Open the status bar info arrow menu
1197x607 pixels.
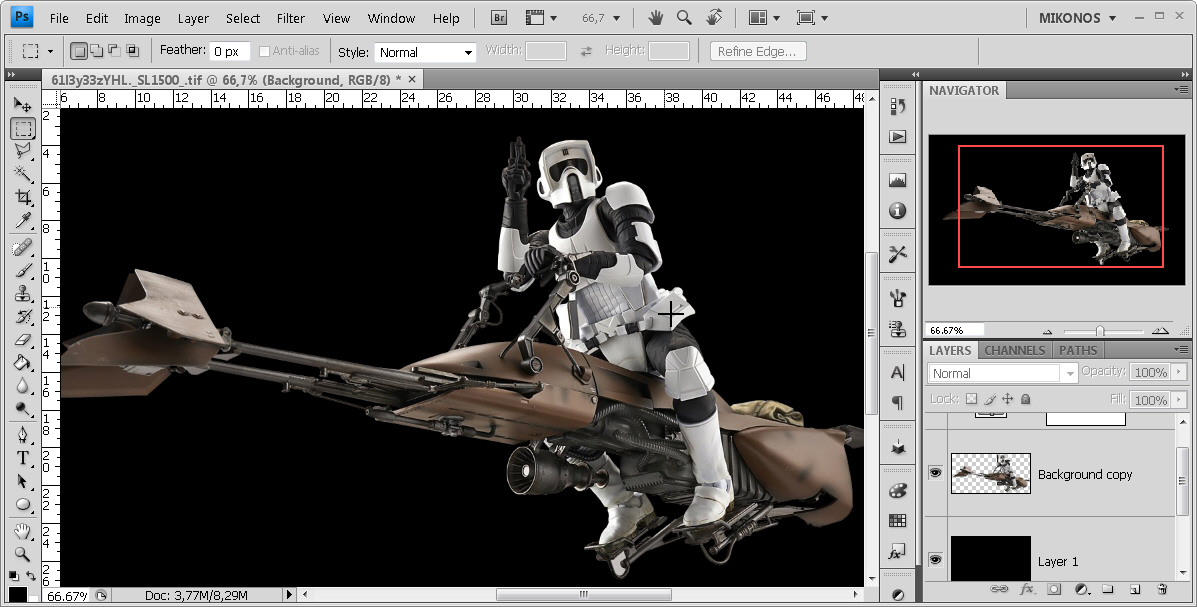pos(289,594)
